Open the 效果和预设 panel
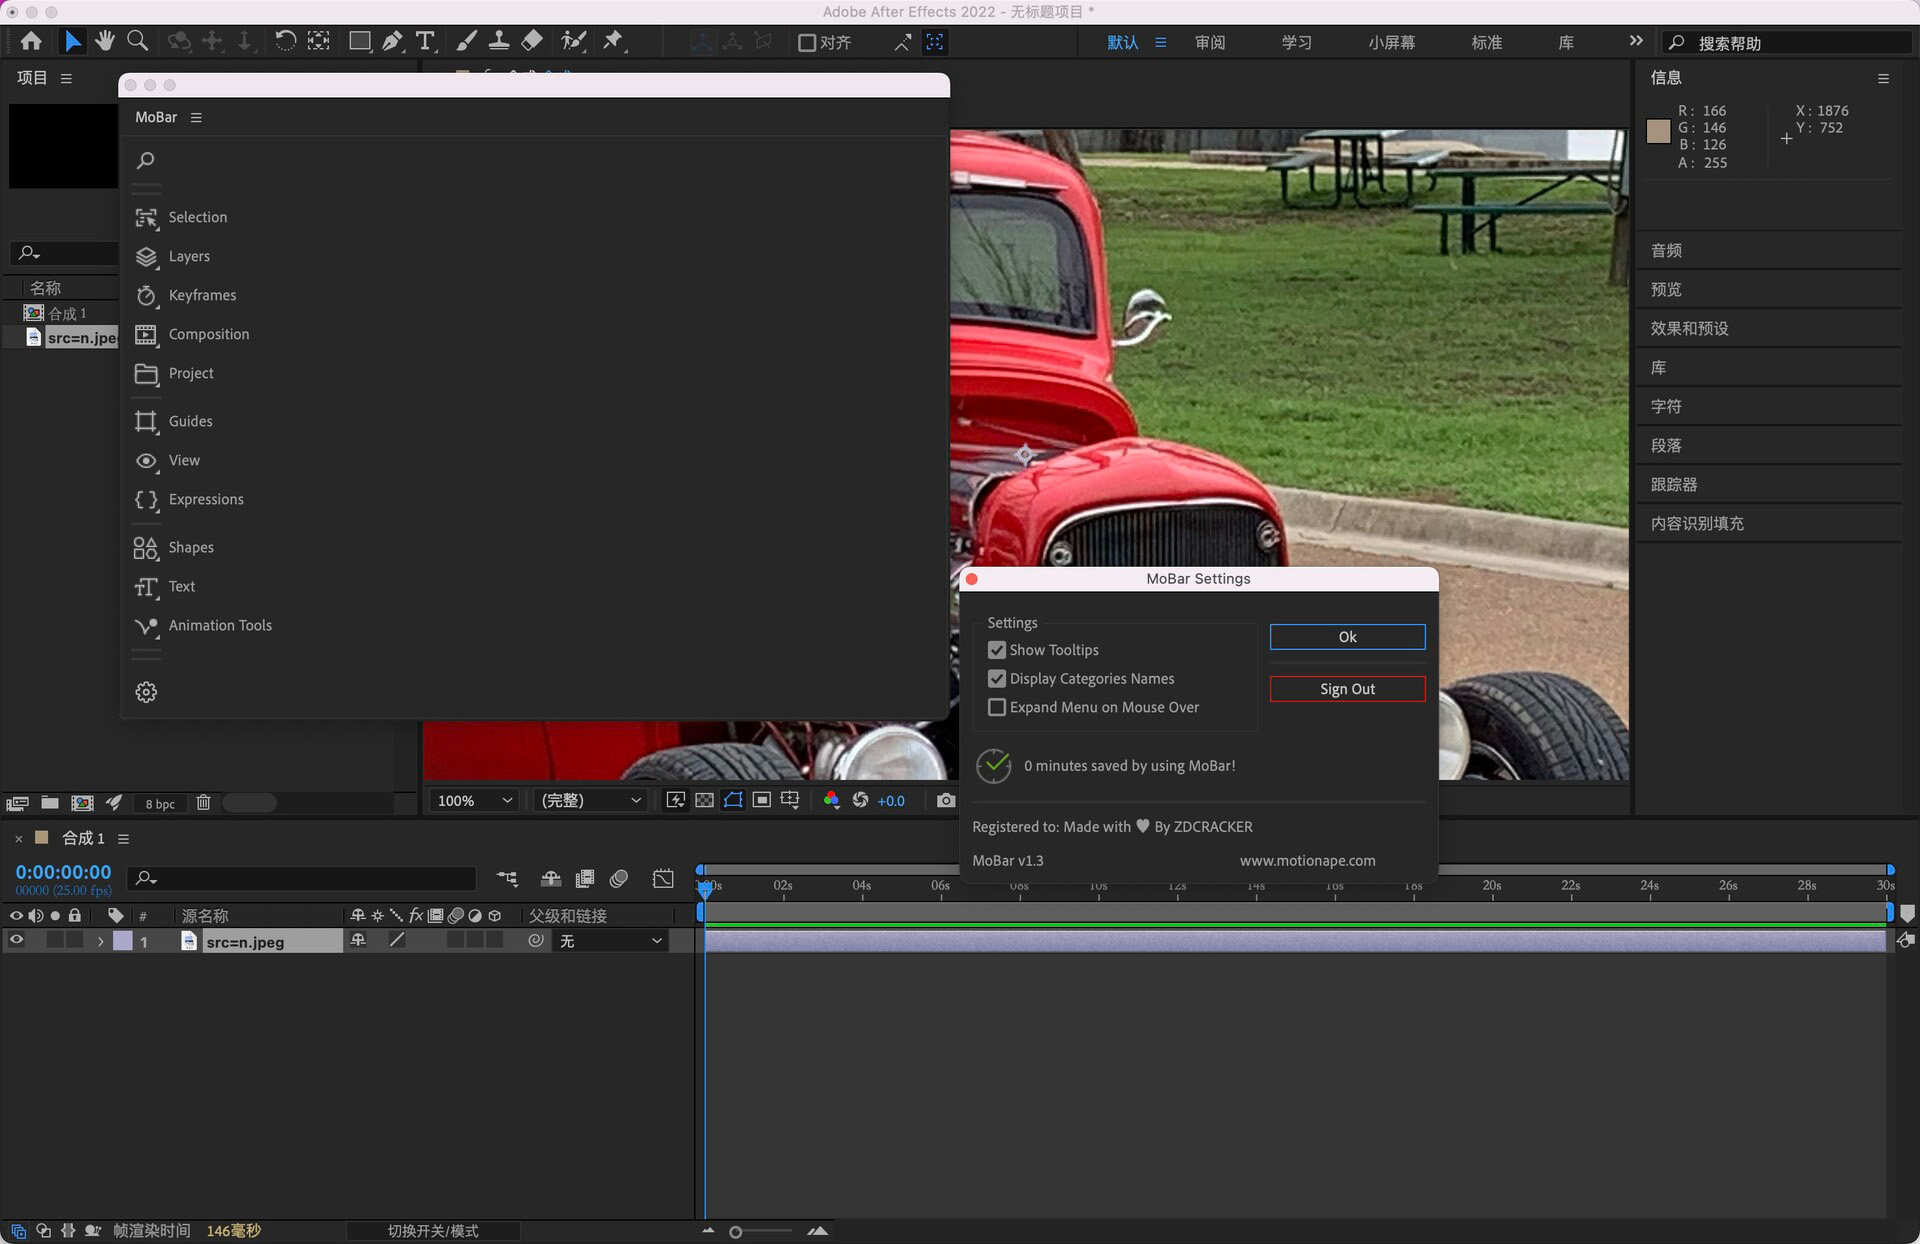The width and height of the screenshot is (1920, 1244). (x=1689, y=328)
